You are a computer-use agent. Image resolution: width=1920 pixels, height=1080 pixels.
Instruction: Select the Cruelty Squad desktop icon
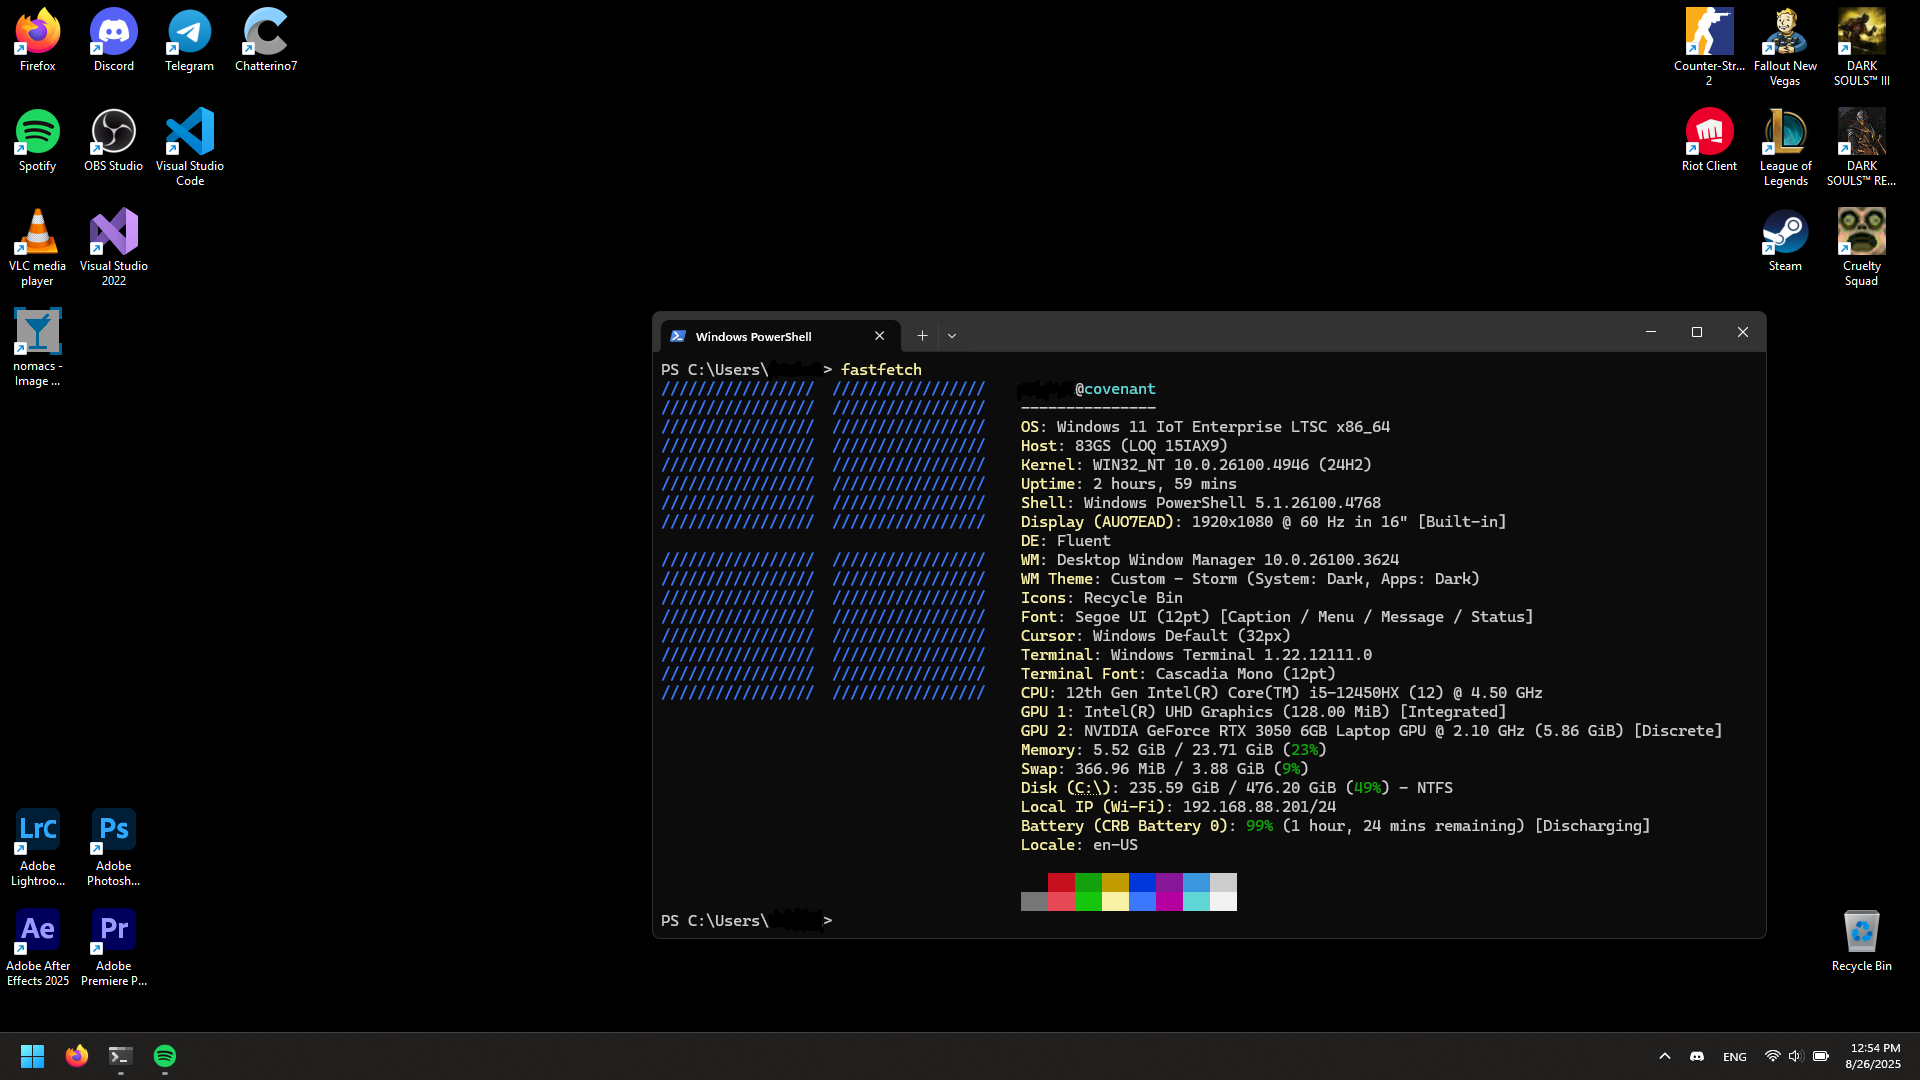click(1861, 247)
